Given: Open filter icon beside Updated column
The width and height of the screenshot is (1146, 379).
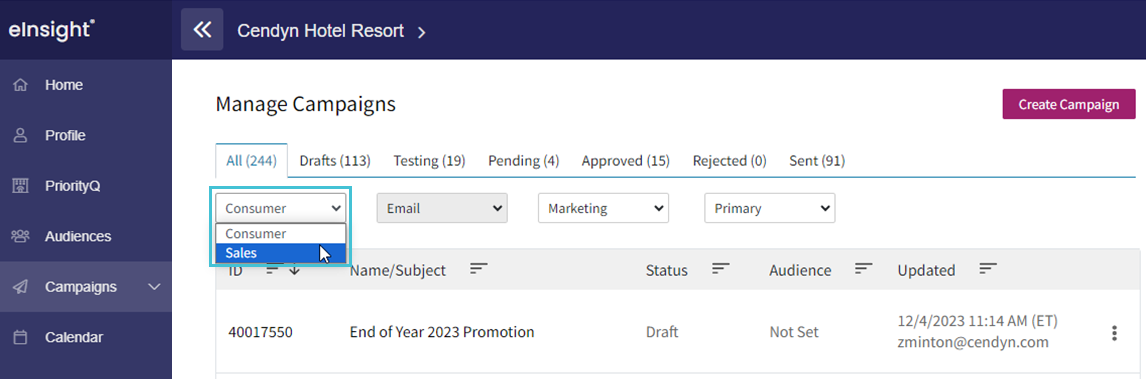Looking at the screenshot, I should pos(988,269).
